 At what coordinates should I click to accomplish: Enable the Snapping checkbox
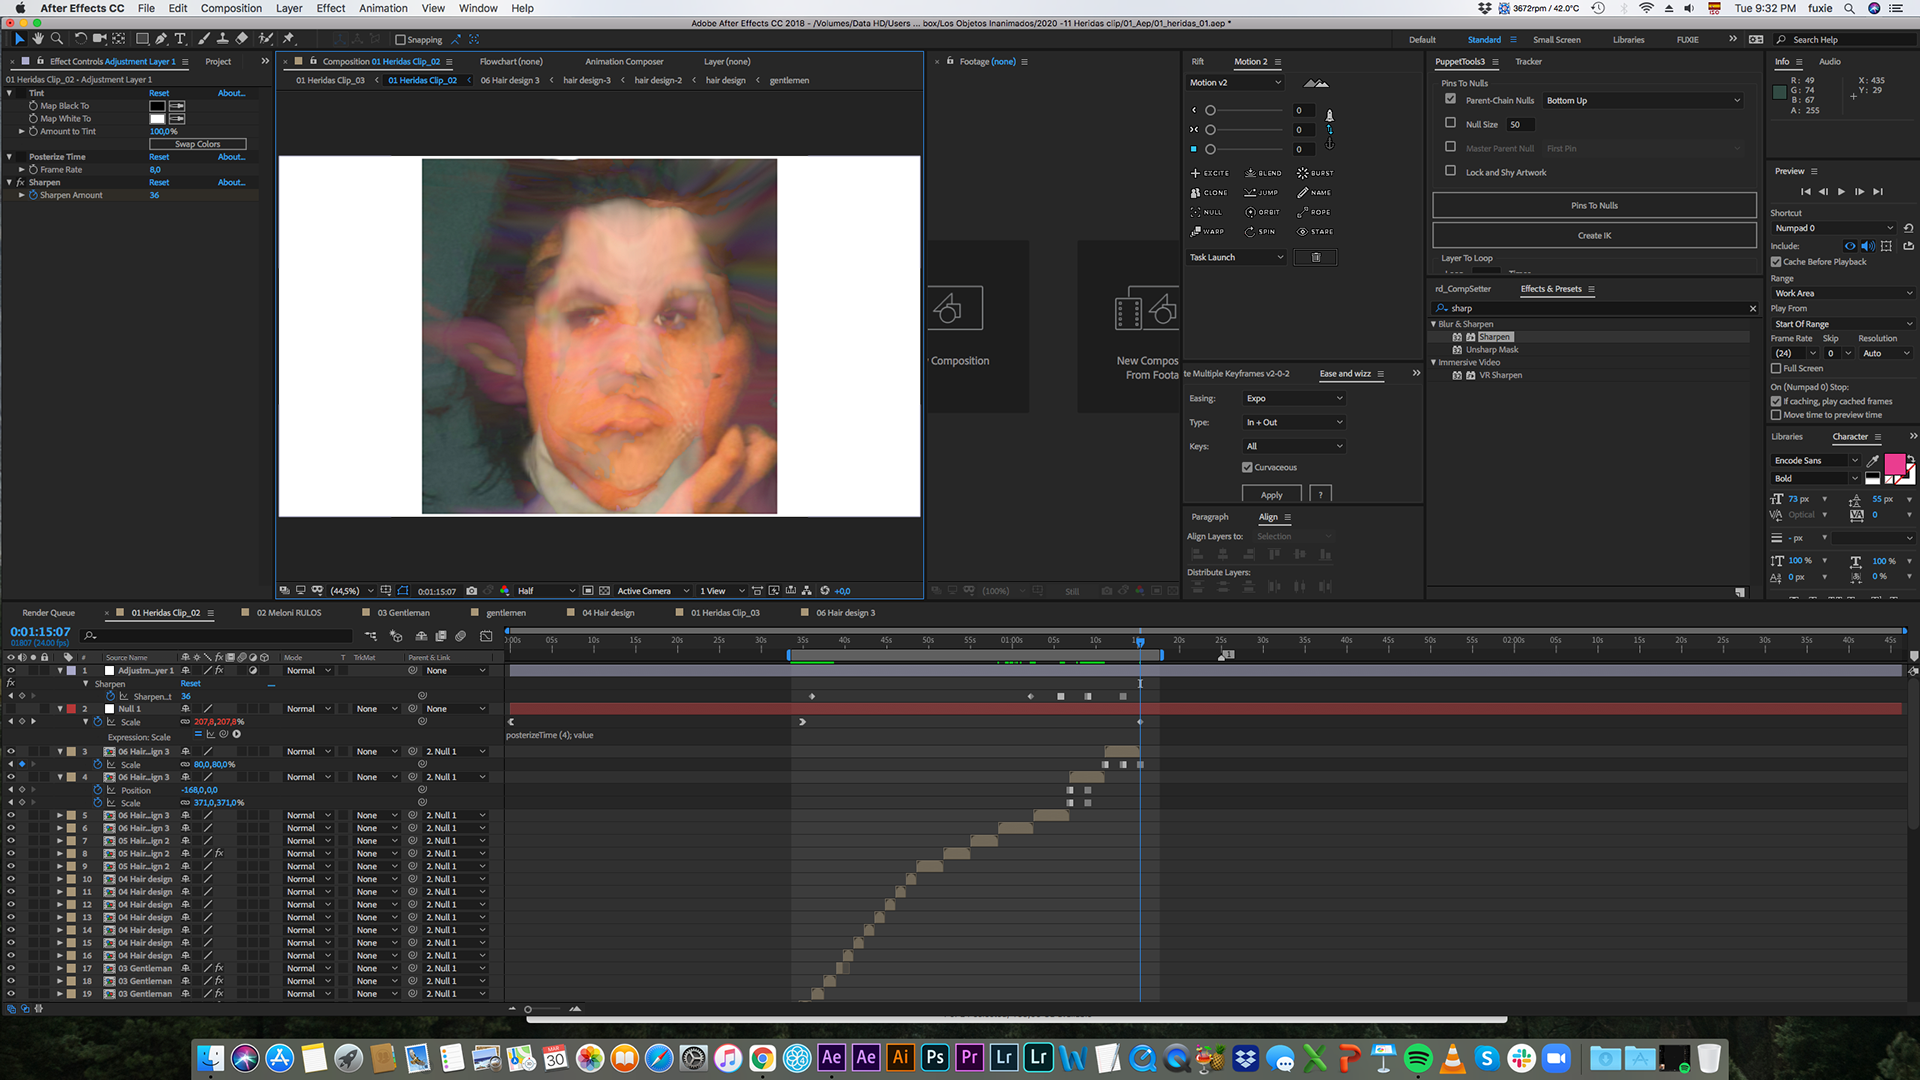(400, 40)
